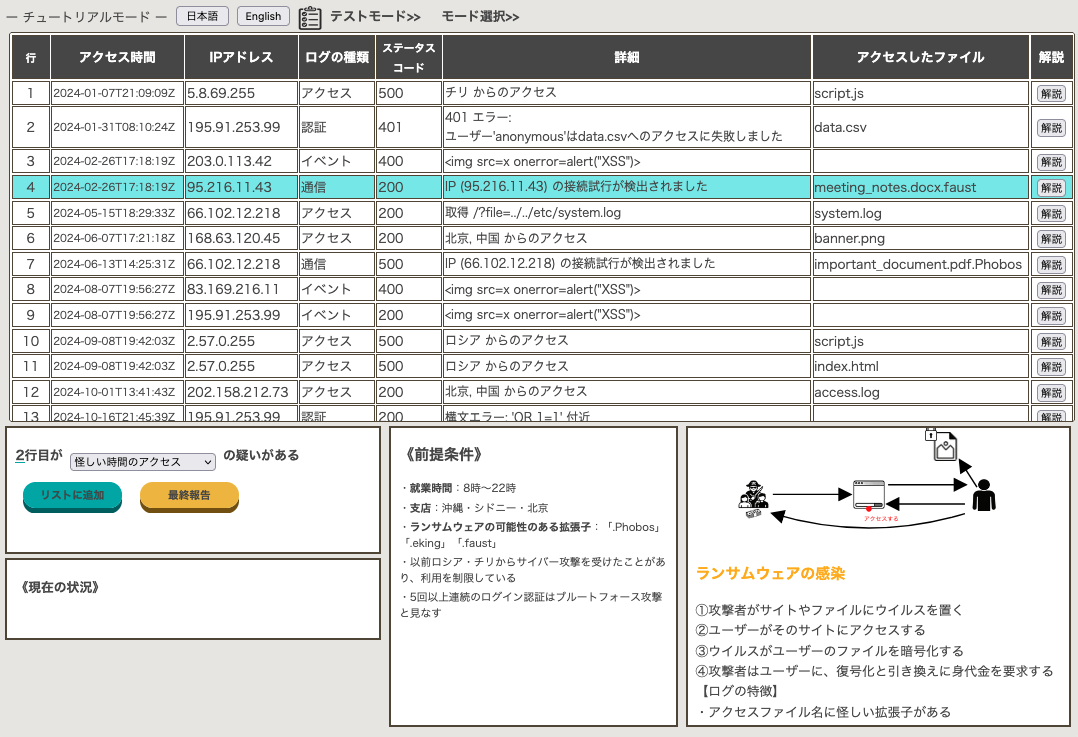Click the ステータスコード column header
The width and height of the screenshot is (1078, 737).
pos(409,57)
